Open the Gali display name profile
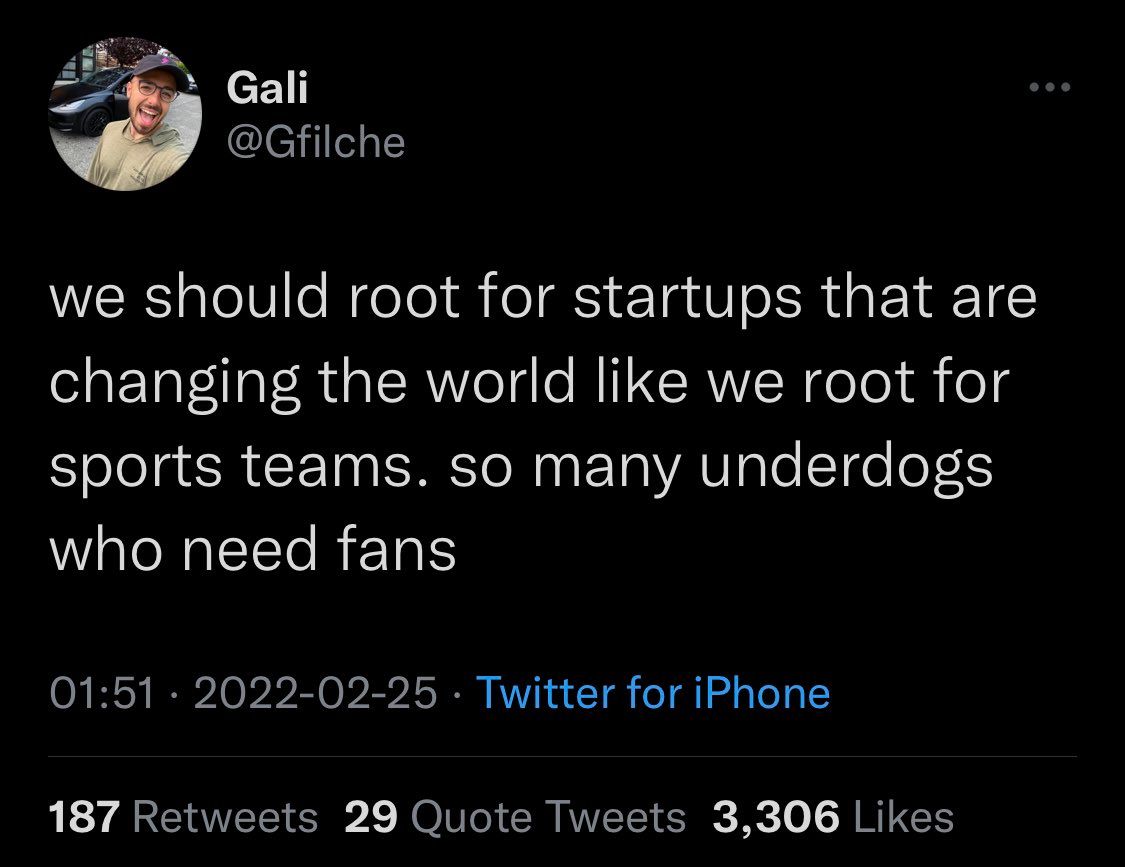Image resolution: width=1125 pixels, height=867 pixels. (268, 90)
